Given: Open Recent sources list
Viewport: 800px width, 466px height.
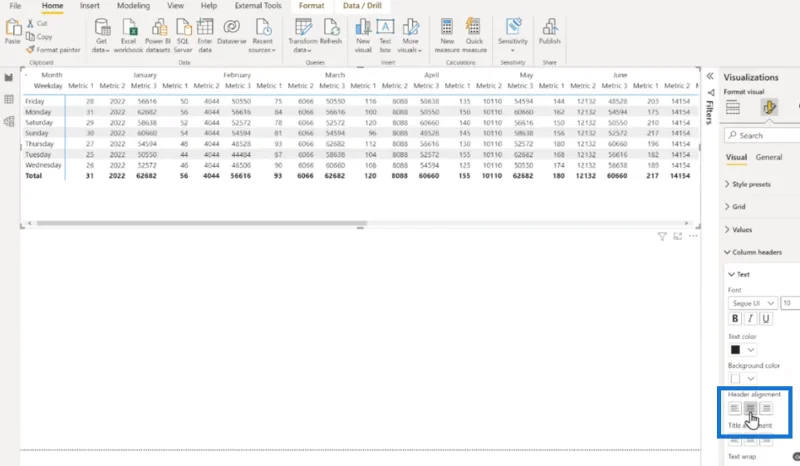Looking at the screenshot, I should tap(262, 36).
